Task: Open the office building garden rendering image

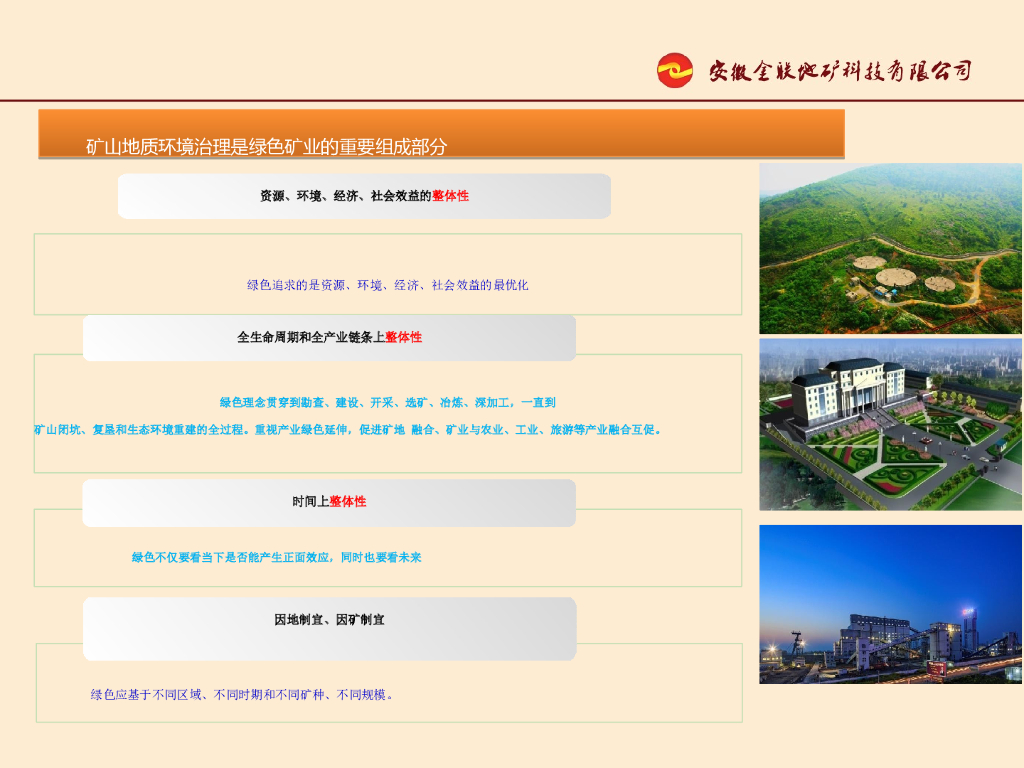Action: tap(891, 424)
